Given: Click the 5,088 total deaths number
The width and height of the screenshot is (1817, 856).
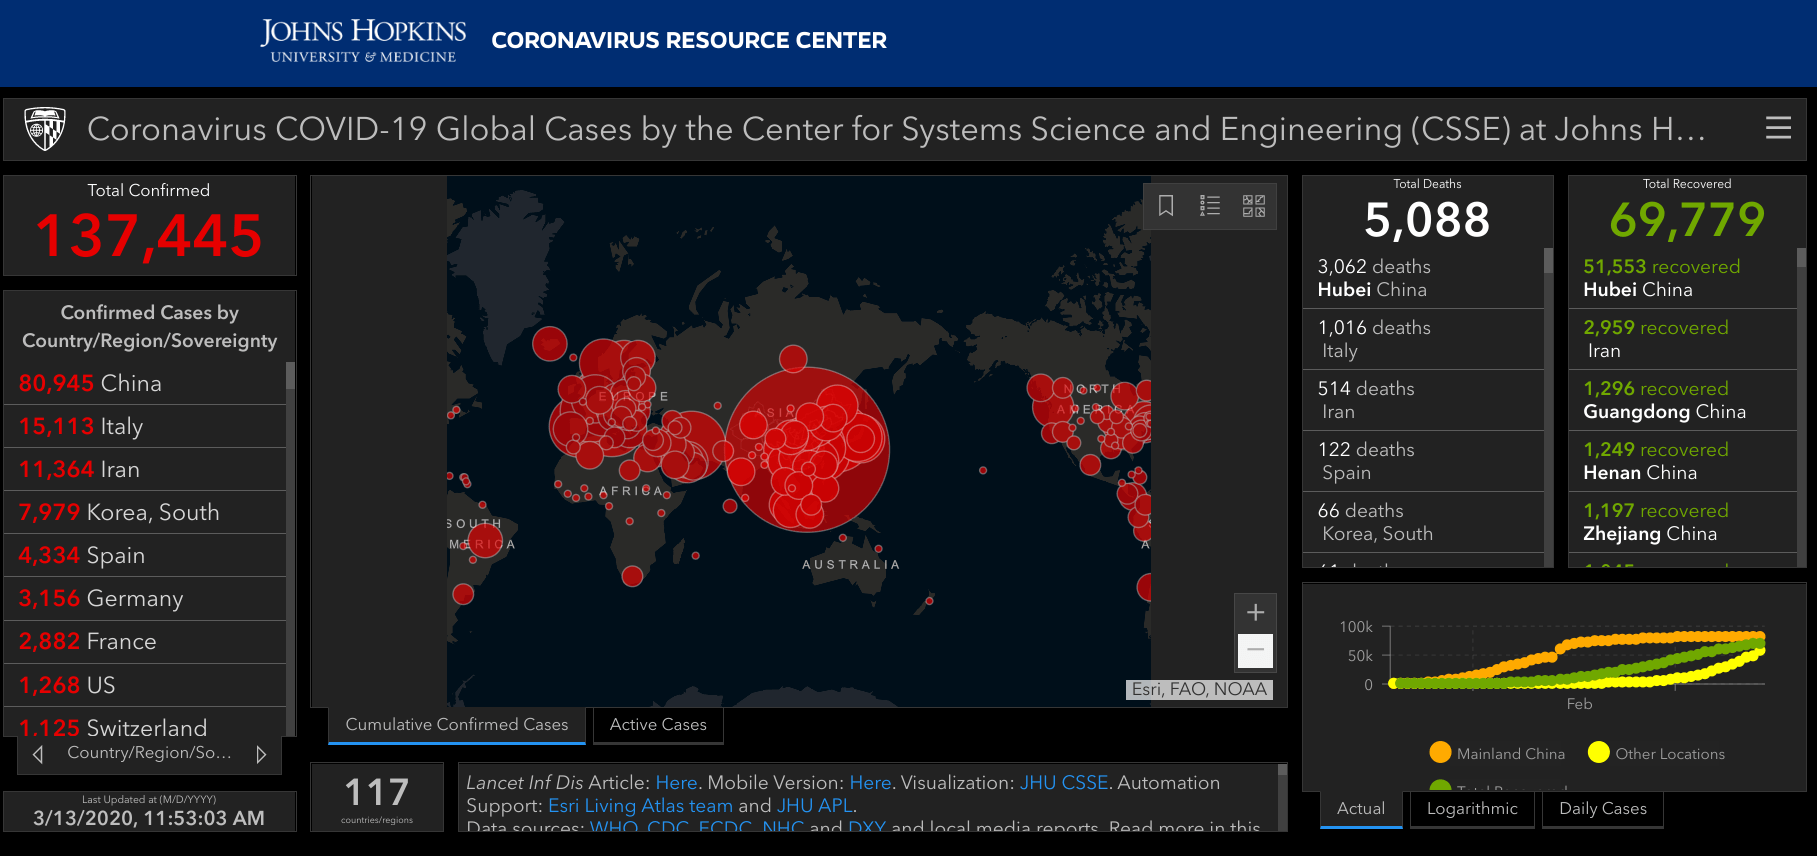Looking at the screenshot, I should 1427,220.
